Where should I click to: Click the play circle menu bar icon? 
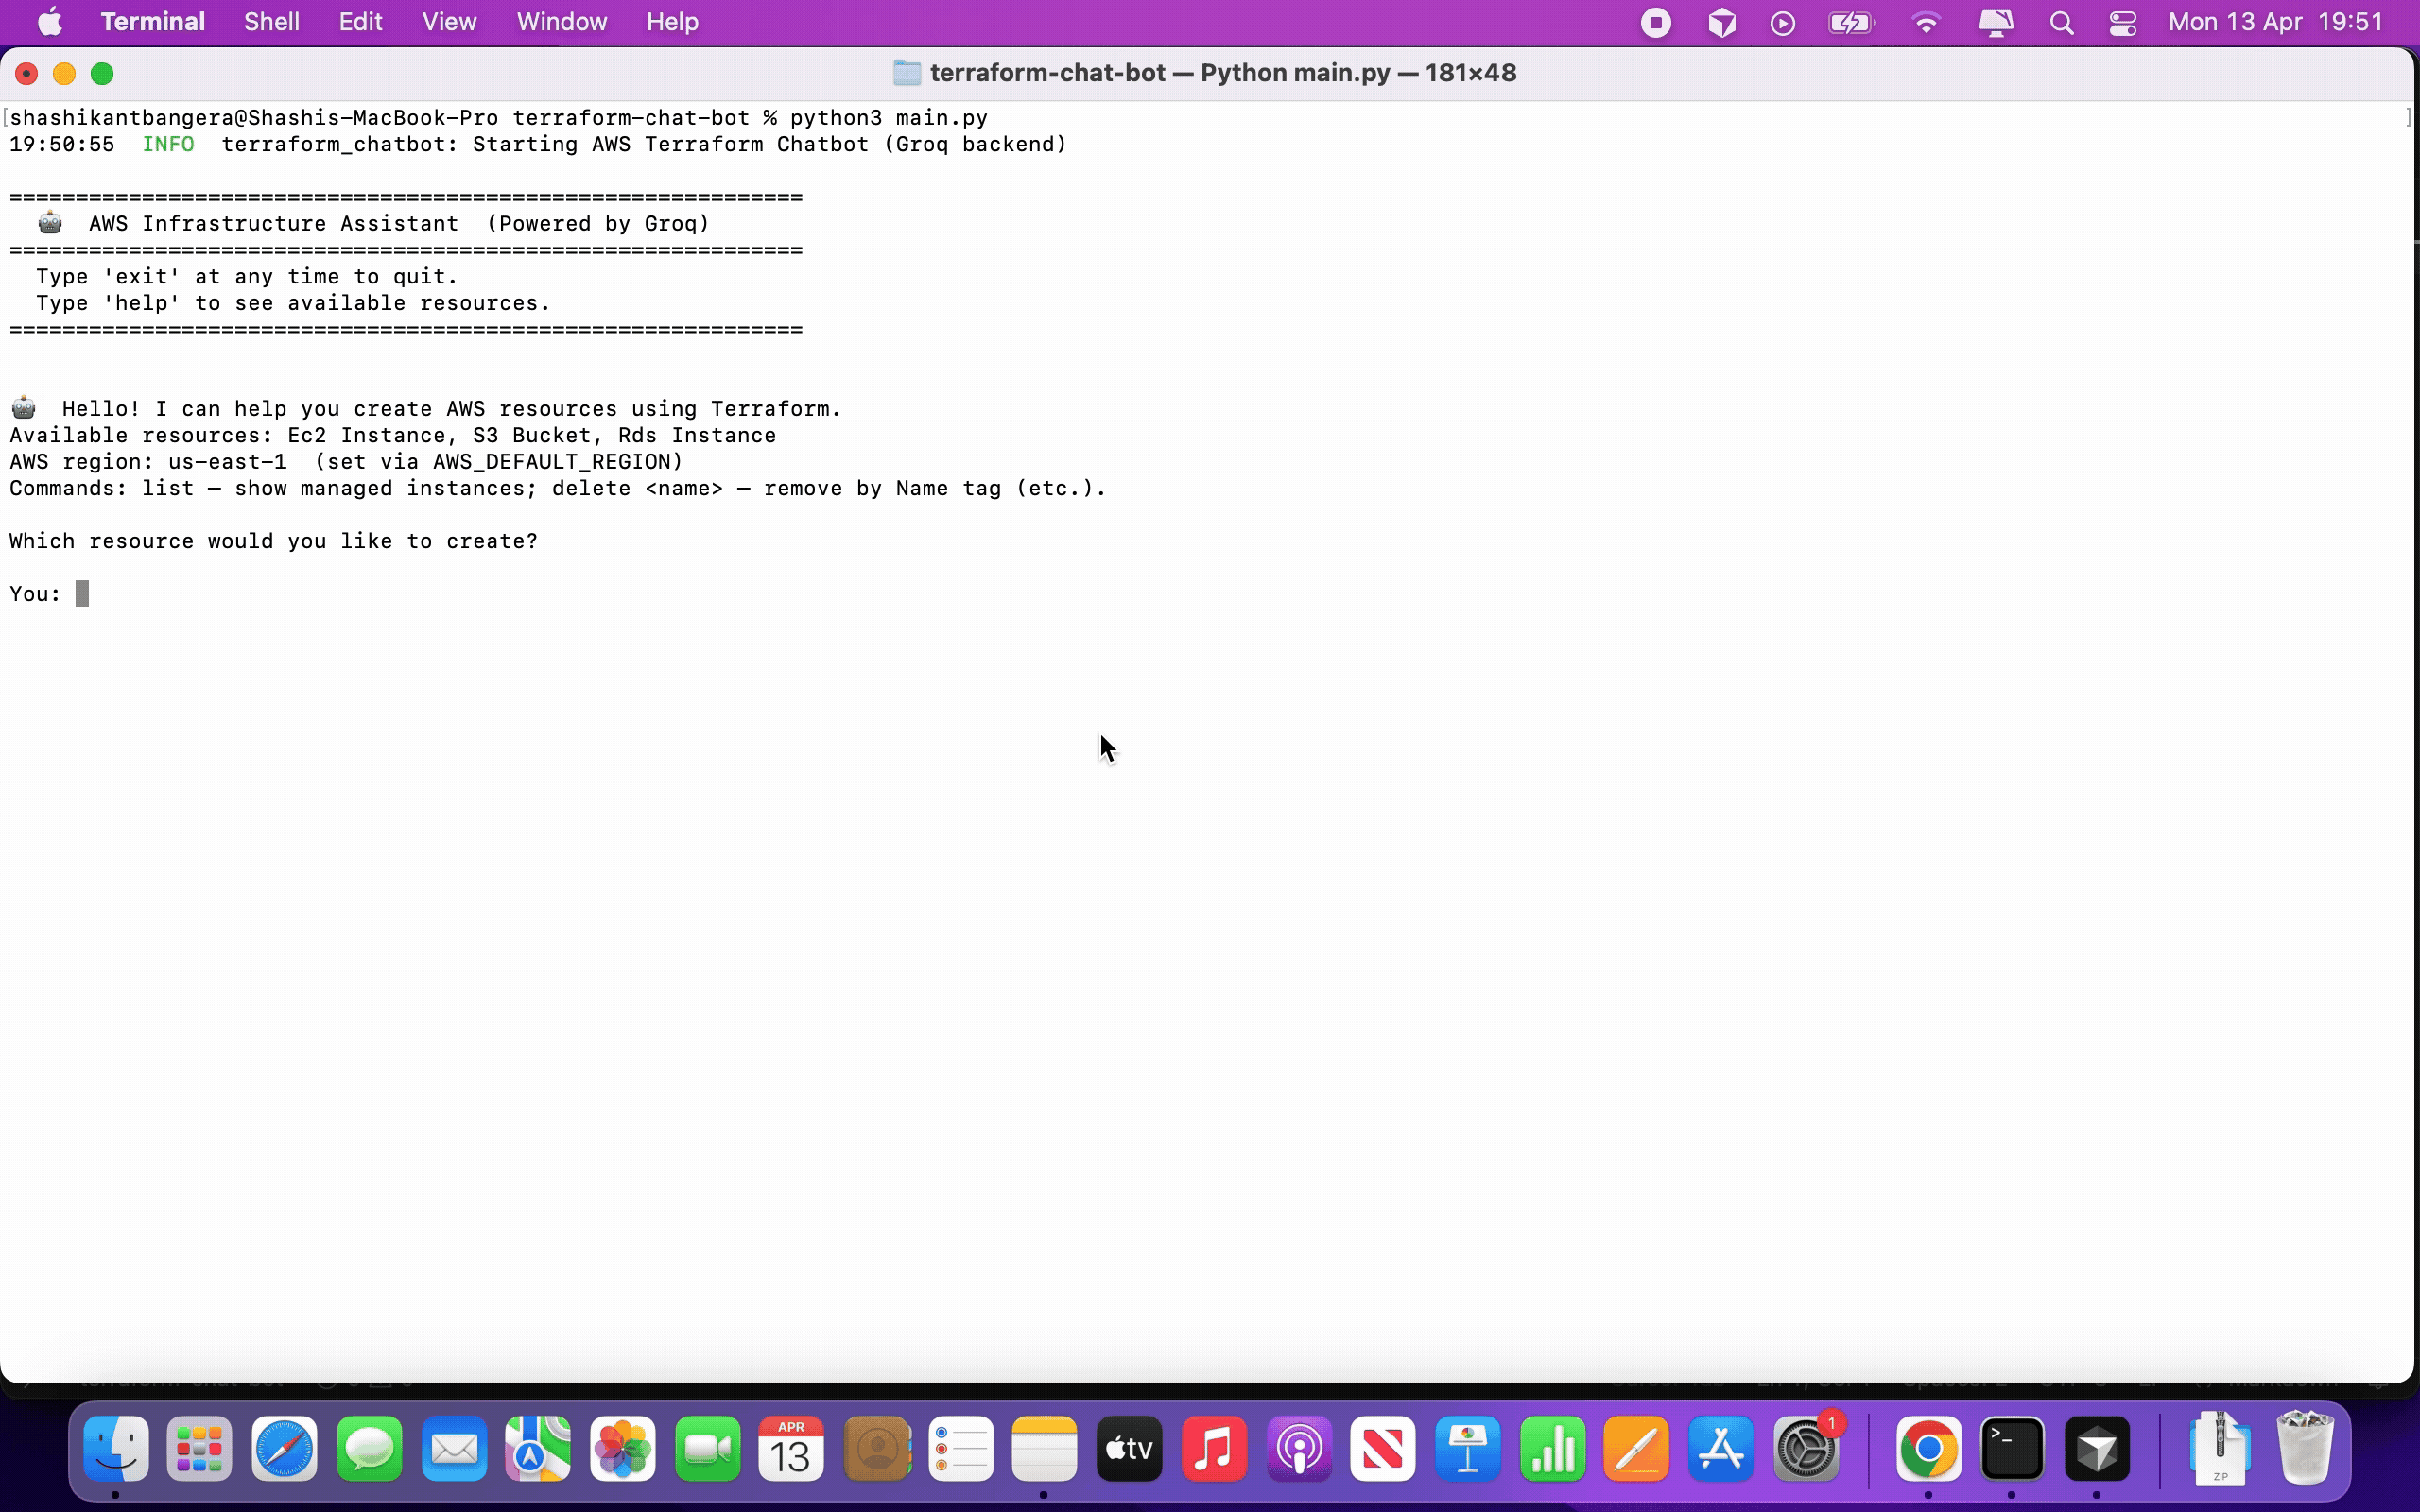1783,23
